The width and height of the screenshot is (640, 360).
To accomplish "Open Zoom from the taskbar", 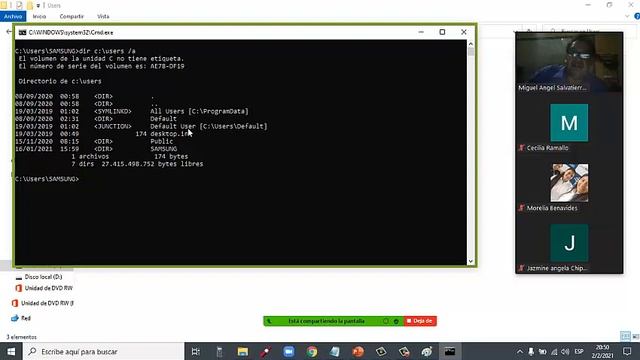I will click(x=289, y=351).
